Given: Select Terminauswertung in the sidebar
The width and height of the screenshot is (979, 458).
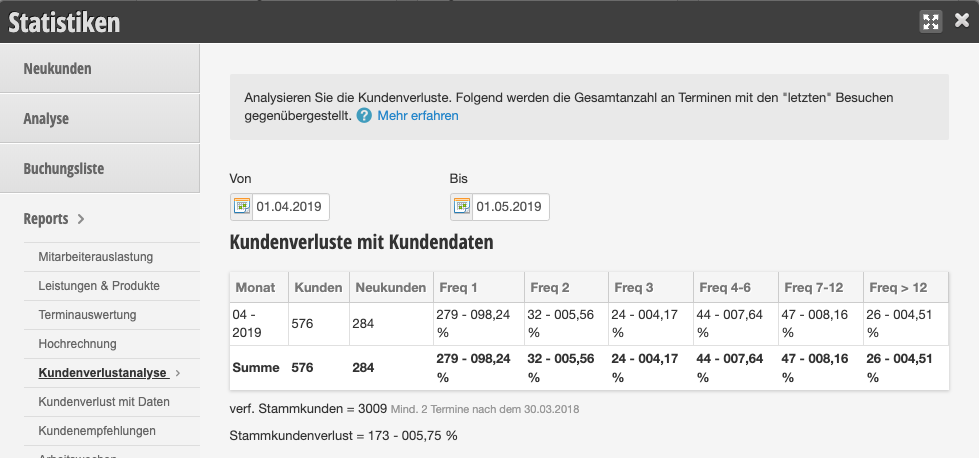Looking at the screenshot, I should tap(87, 315).
